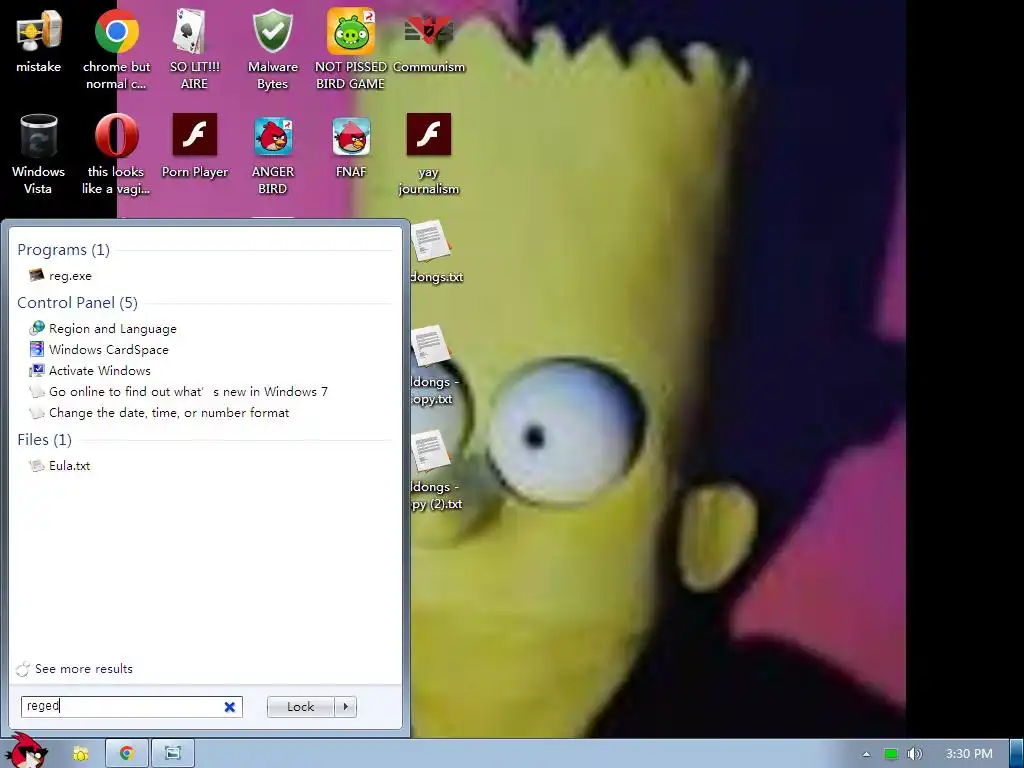Viewport: 1024px width, 768px height.
Task: Show hidden system tray icons
Action: (866, 754)
